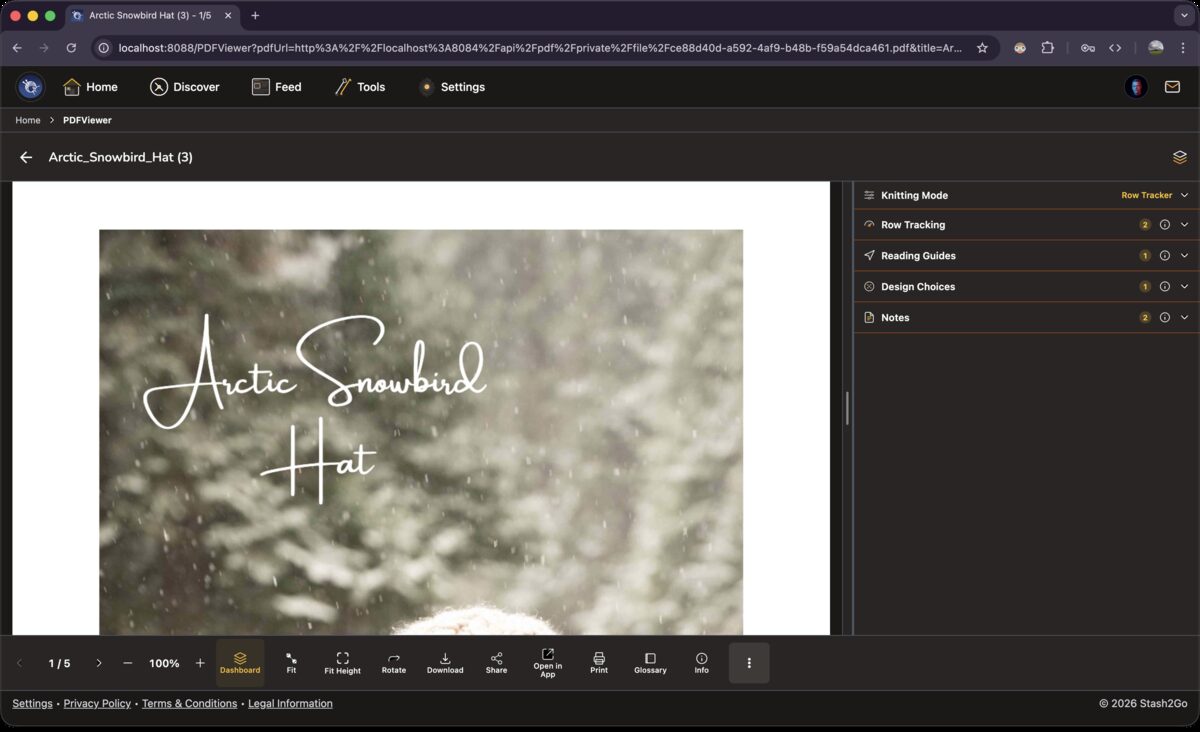Decrease zoom with the minus control

pos(127,662)
